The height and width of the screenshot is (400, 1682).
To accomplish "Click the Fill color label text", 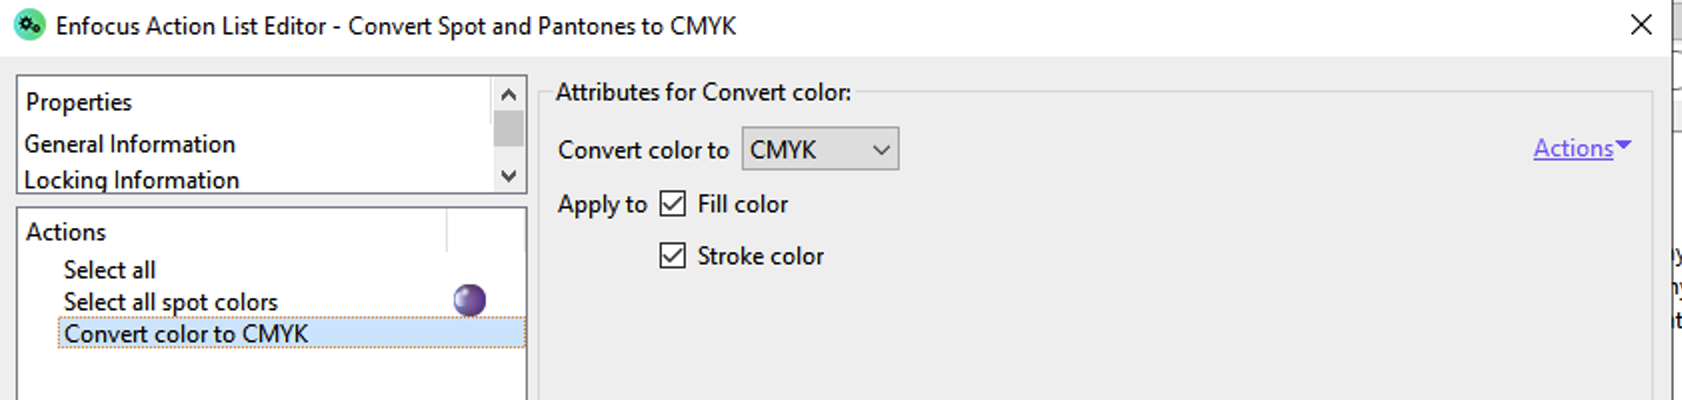I will click(x=743, y=204).
